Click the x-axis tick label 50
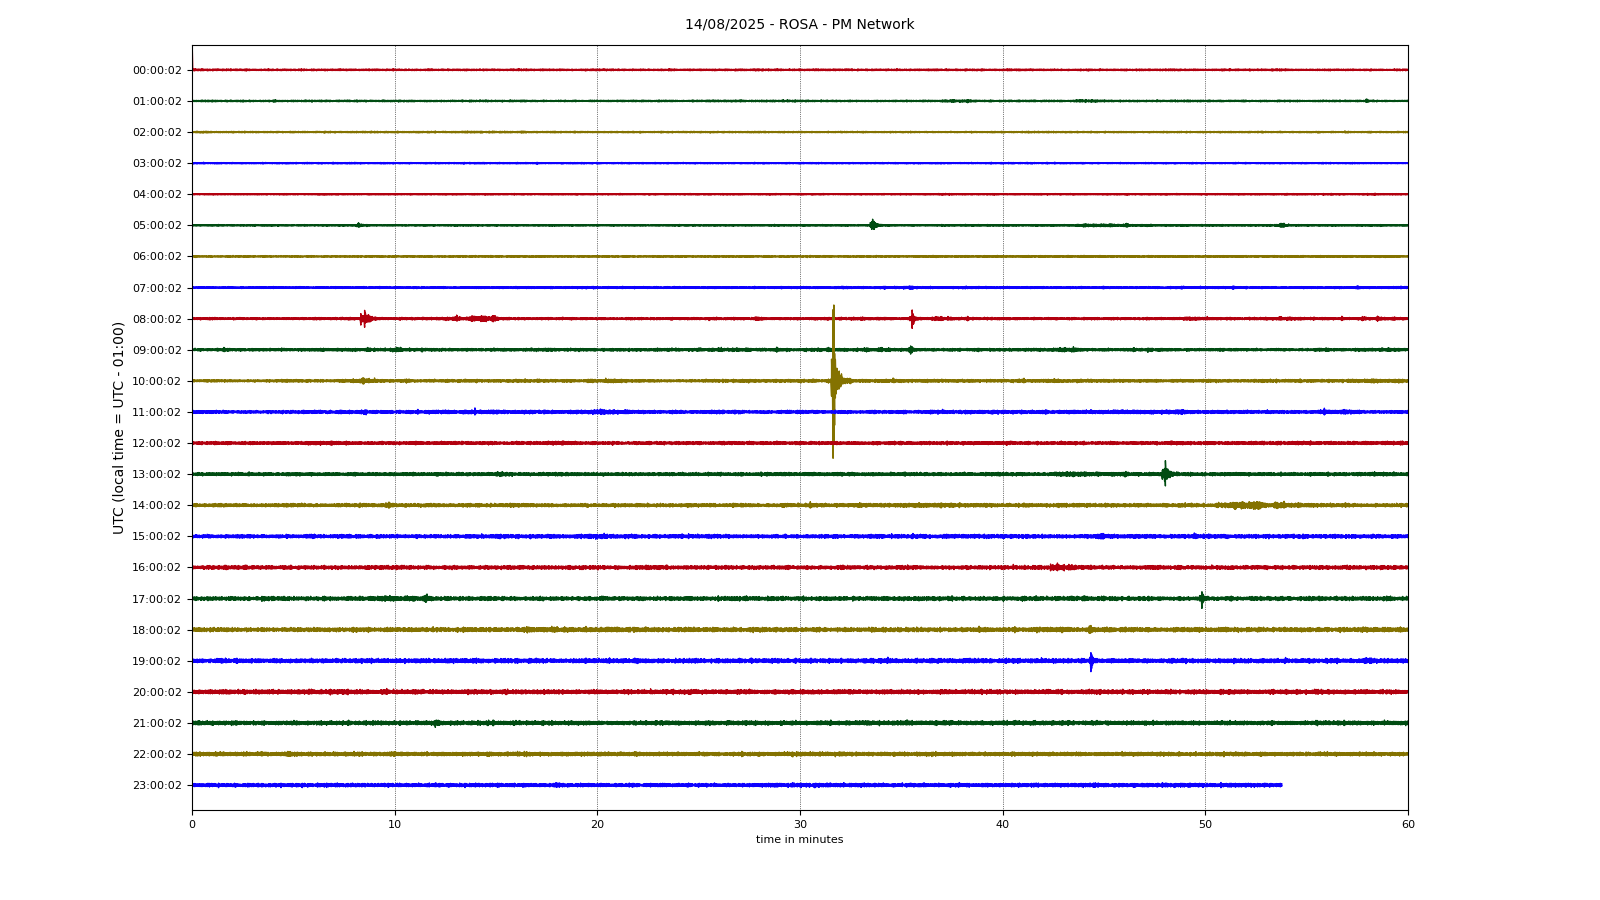The height and width of the screenshot is (900, 1600). 1205,824
